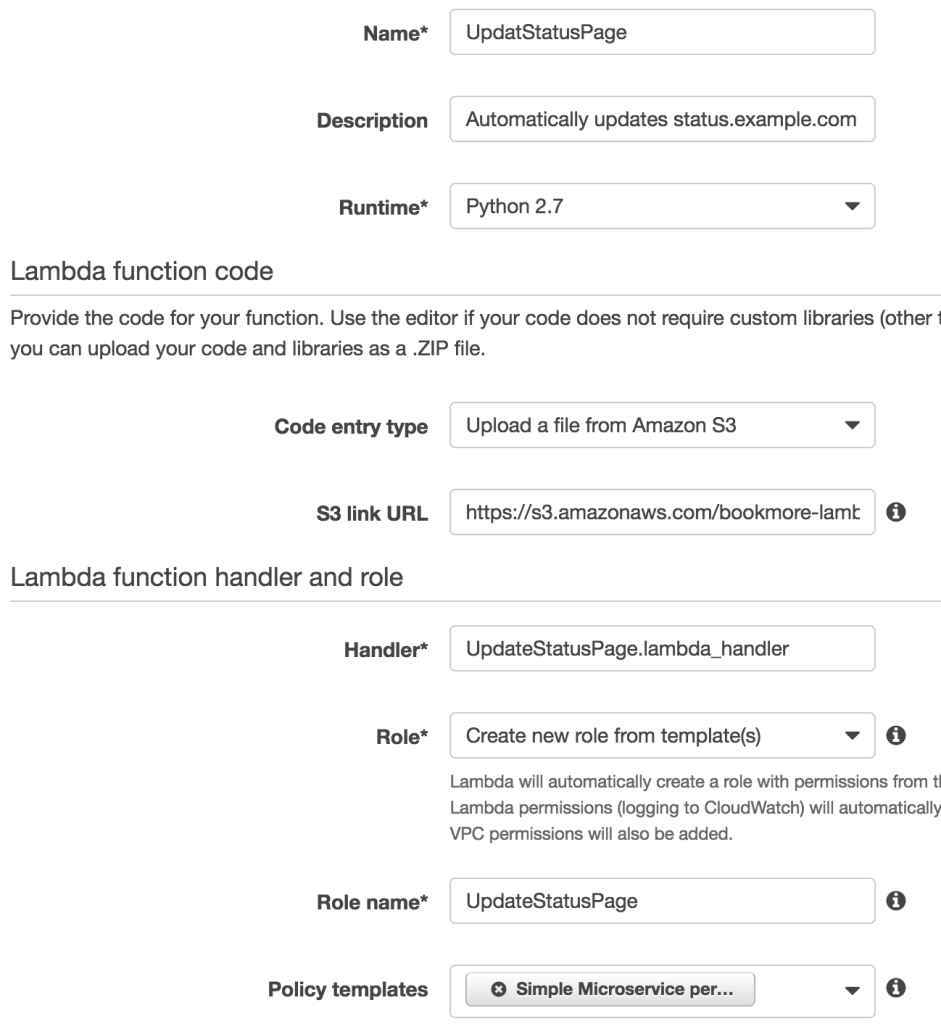
Task: Expand the Policy templates dropdown arrow
Action: pyautogui.click(x=852, y=990)
